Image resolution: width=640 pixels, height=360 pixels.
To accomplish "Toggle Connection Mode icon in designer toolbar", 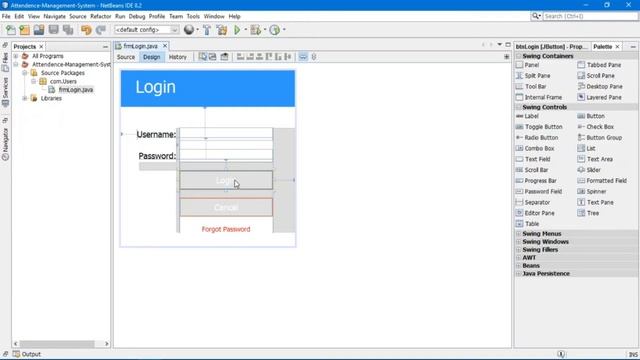I will [213, 57].
